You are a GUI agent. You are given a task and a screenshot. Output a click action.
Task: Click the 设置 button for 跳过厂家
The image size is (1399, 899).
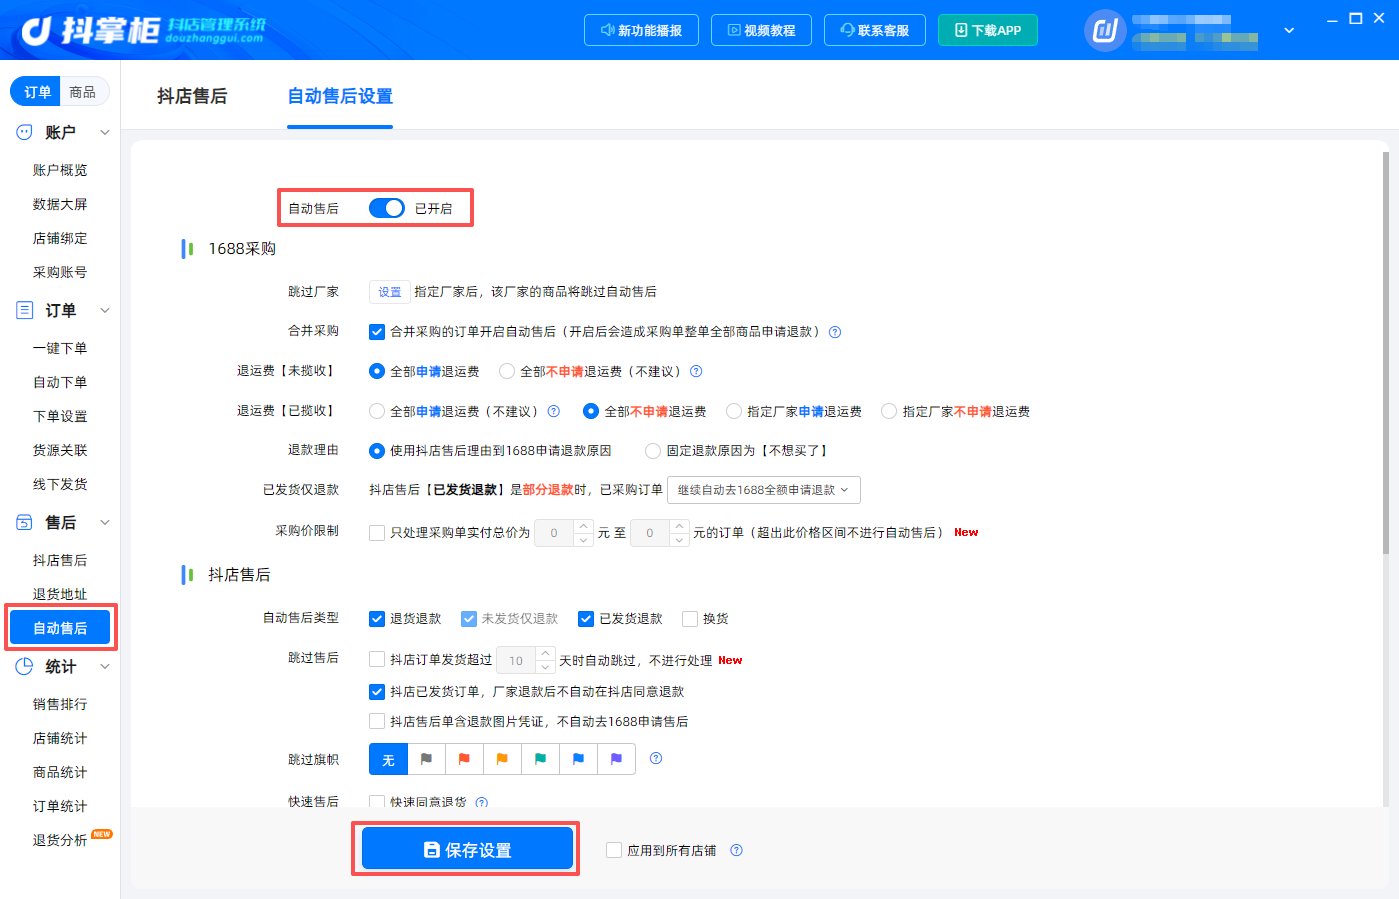click(x=389, y=292)
